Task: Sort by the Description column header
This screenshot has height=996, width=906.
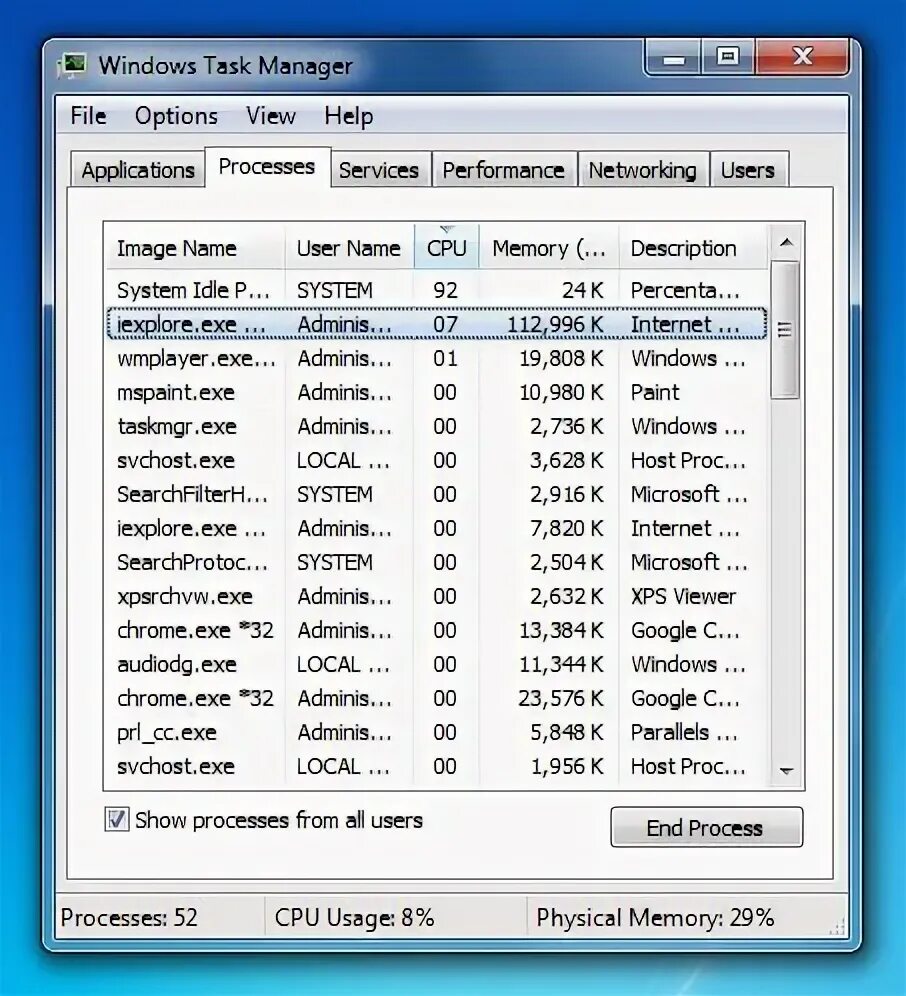Action: click(x=693, y=248)
